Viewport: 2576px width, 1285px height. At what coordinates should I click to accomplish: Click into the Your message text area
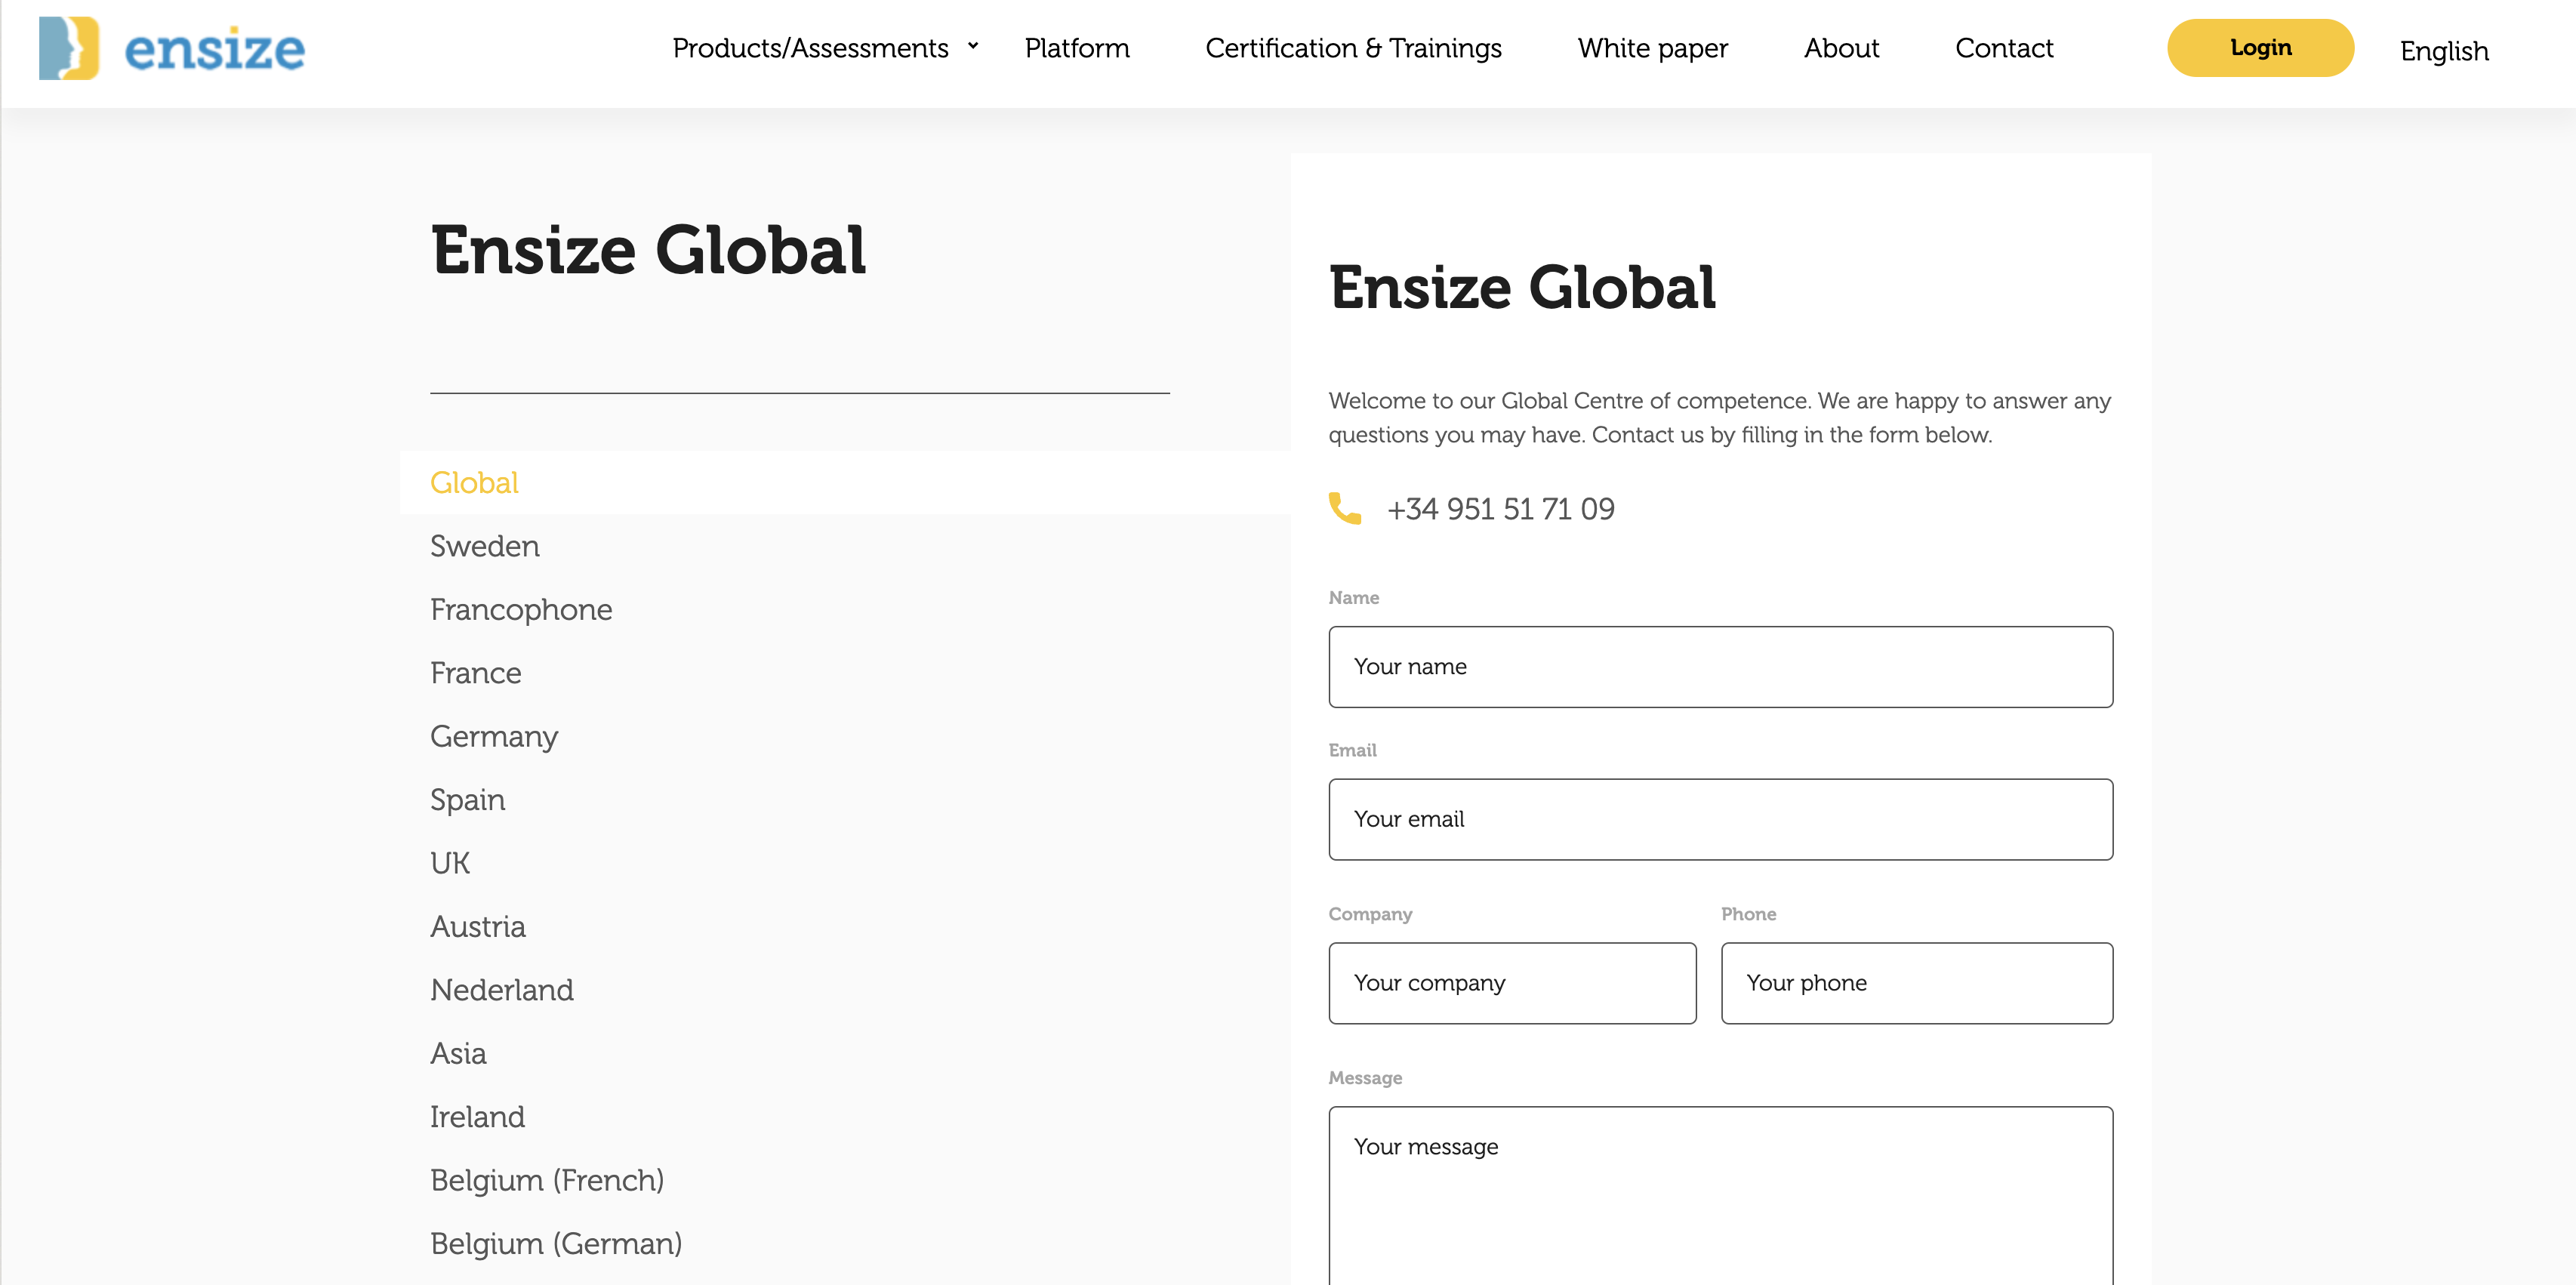pos(1720,1195)
